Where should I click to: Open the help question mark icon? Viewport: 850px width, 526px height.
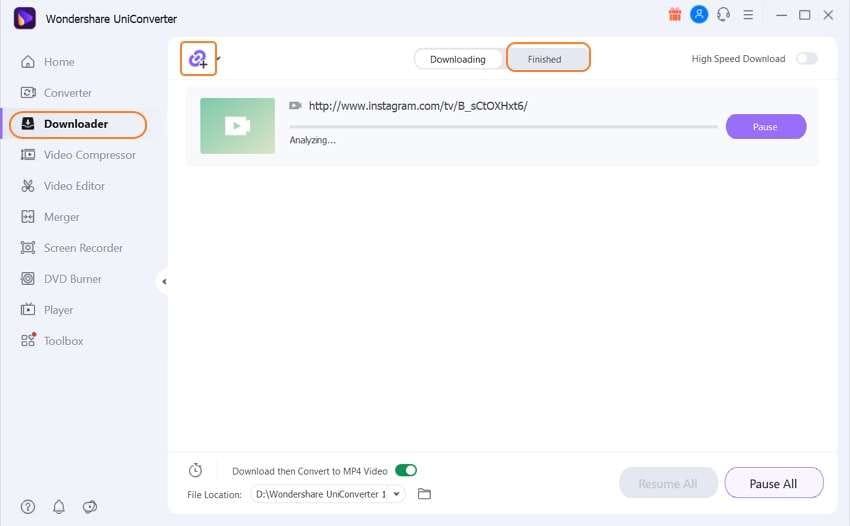click(x=28, y=506)
